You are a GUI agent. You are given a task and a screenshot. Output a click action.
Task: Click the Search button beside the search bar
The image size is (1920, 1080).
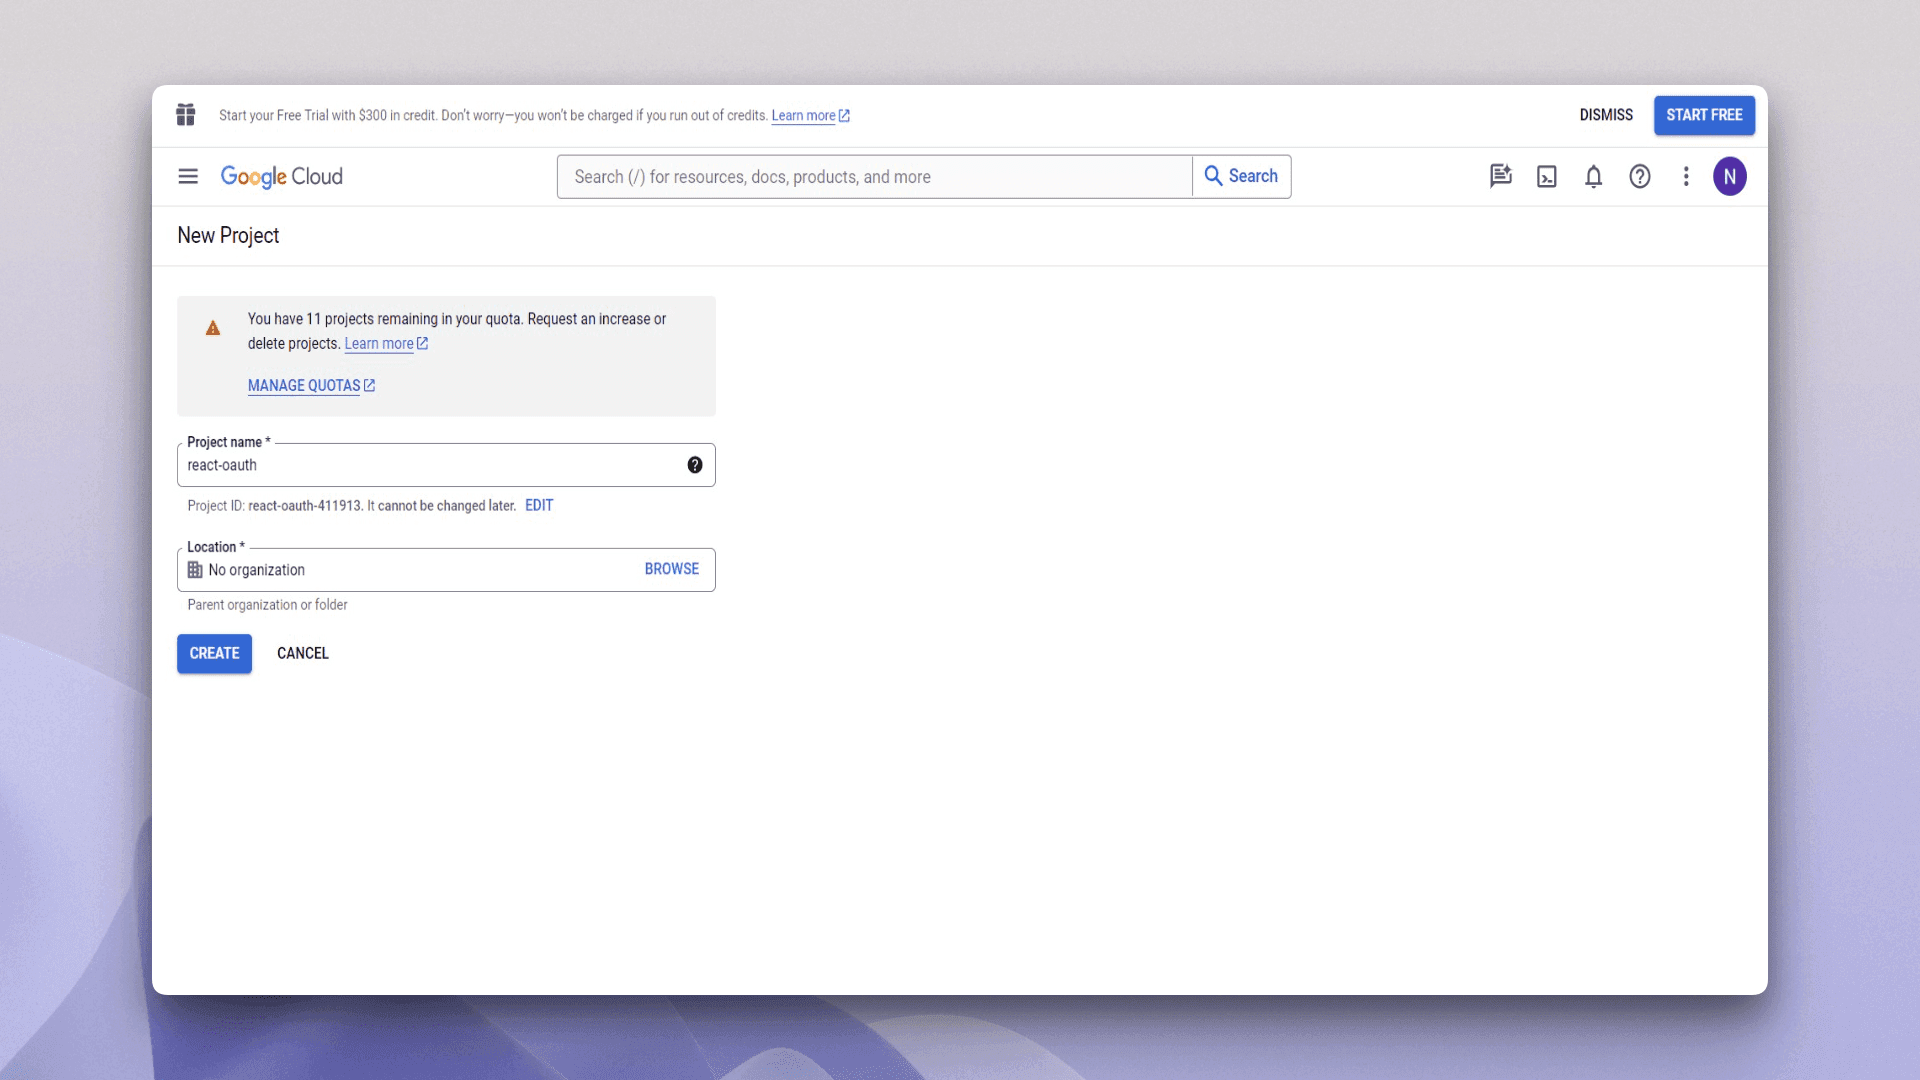(1242, 176)
